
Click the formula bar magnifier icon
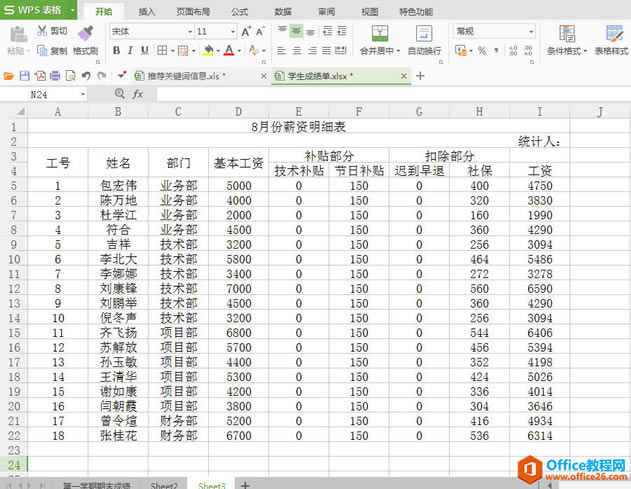click(x=120, y=94)
